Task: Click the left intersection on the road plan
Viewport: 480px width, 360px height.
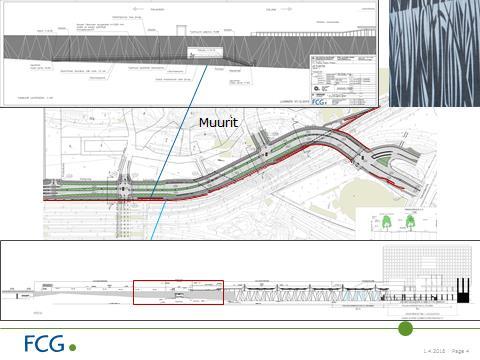Action: pyautogui.click(x=124, y=189)
